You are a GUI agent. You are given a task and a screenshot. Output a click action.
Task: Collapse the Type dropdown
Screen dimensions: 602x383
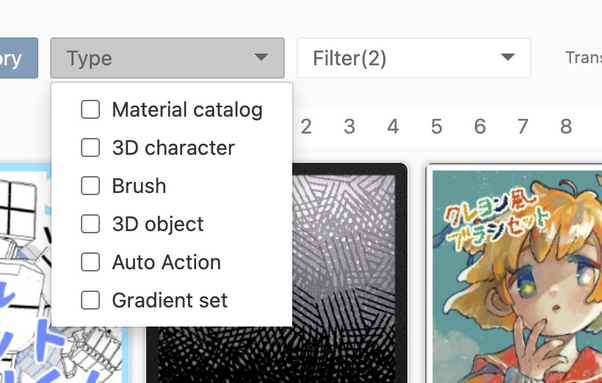click(167, 58)
